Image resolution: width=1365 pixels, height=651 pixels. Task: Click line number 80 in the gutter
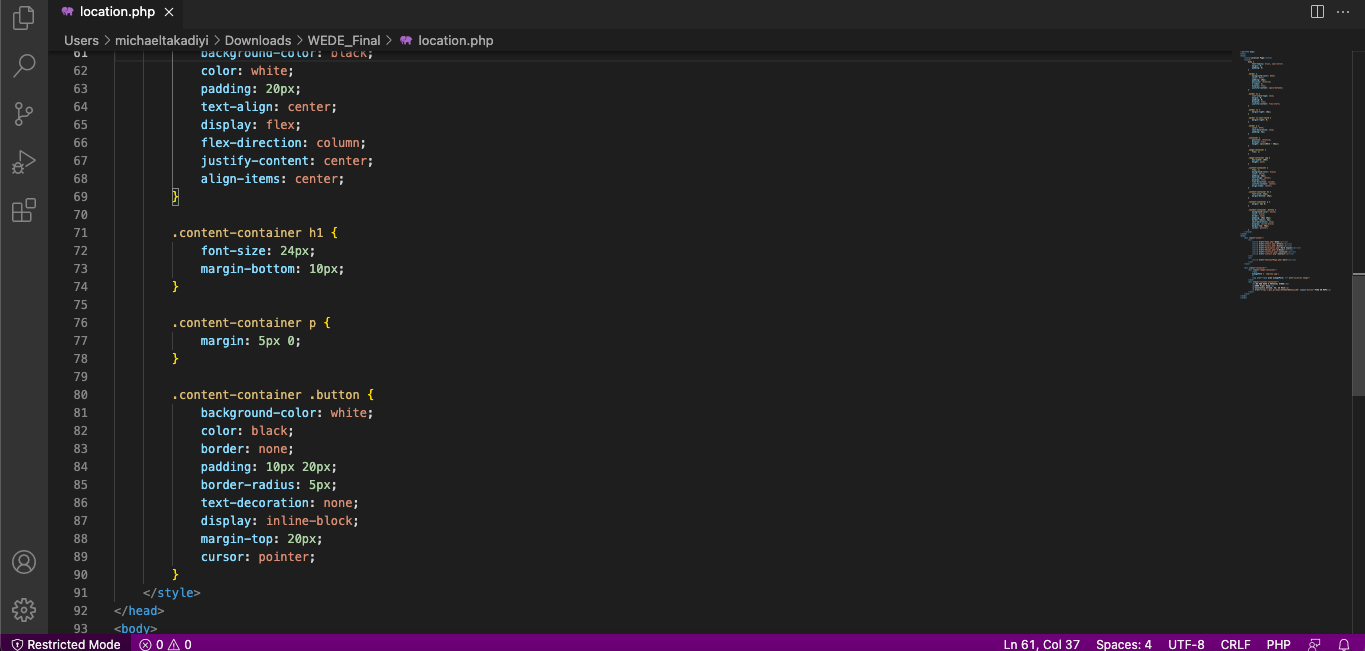tap(80, 394)
